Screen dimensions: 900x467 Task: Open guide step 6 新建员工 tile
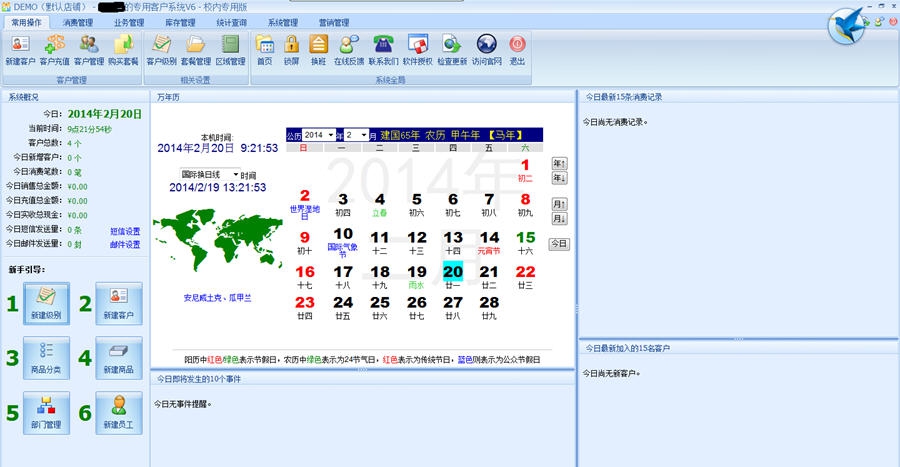coord(119,413)
